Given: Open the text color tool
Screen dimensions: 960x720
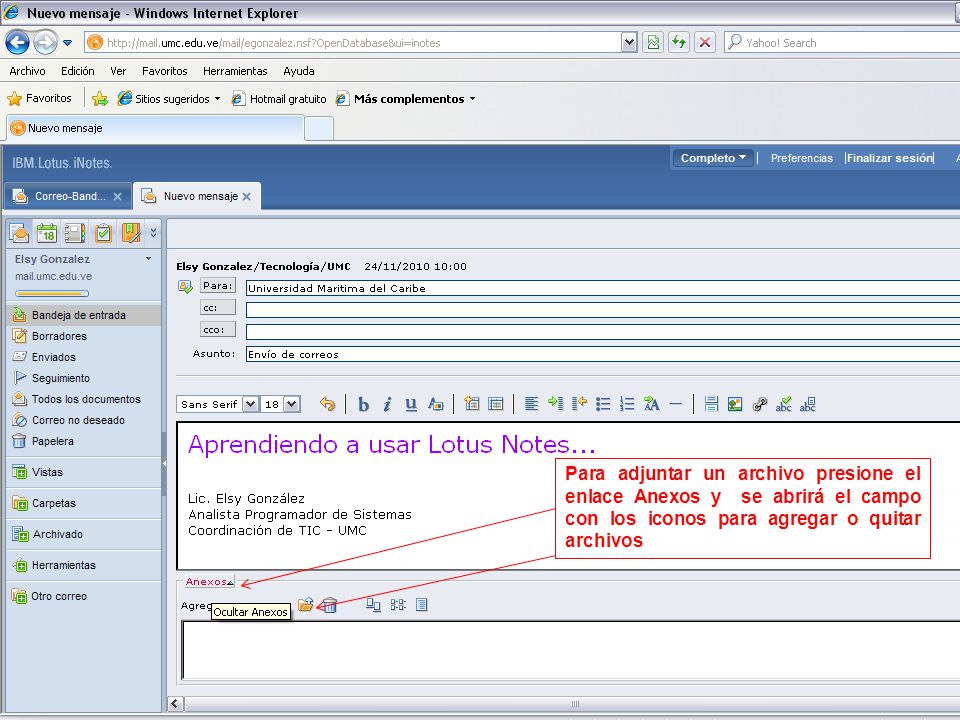Looking at the screenshot, I should point(435,404).
